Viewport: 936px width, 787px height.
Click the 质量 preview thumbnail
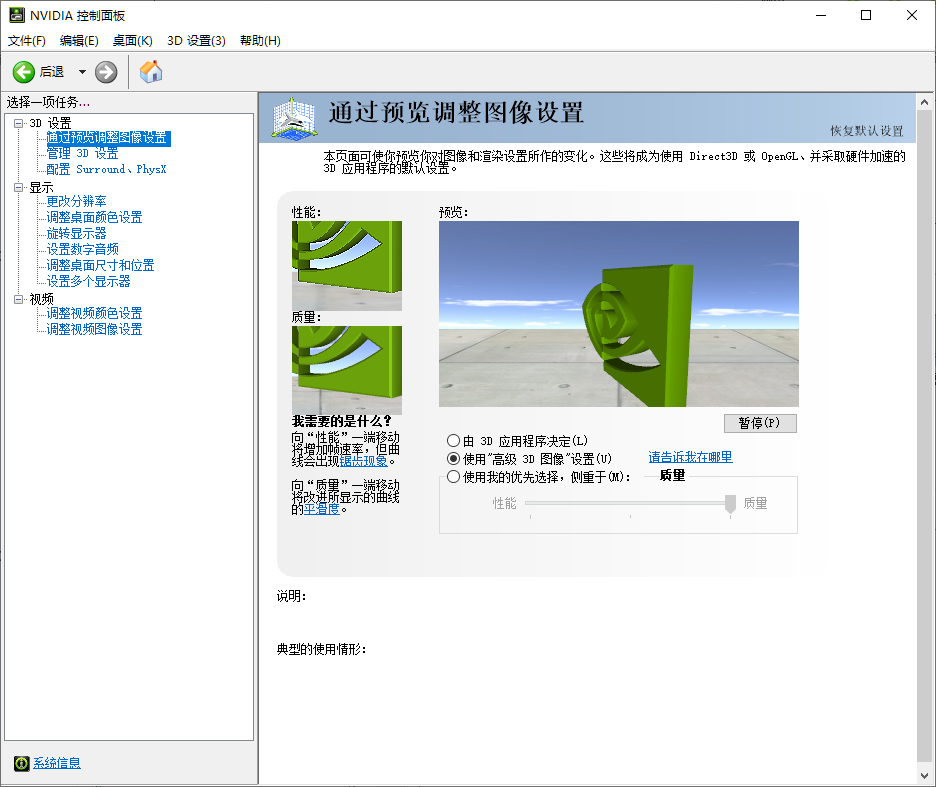347,370
